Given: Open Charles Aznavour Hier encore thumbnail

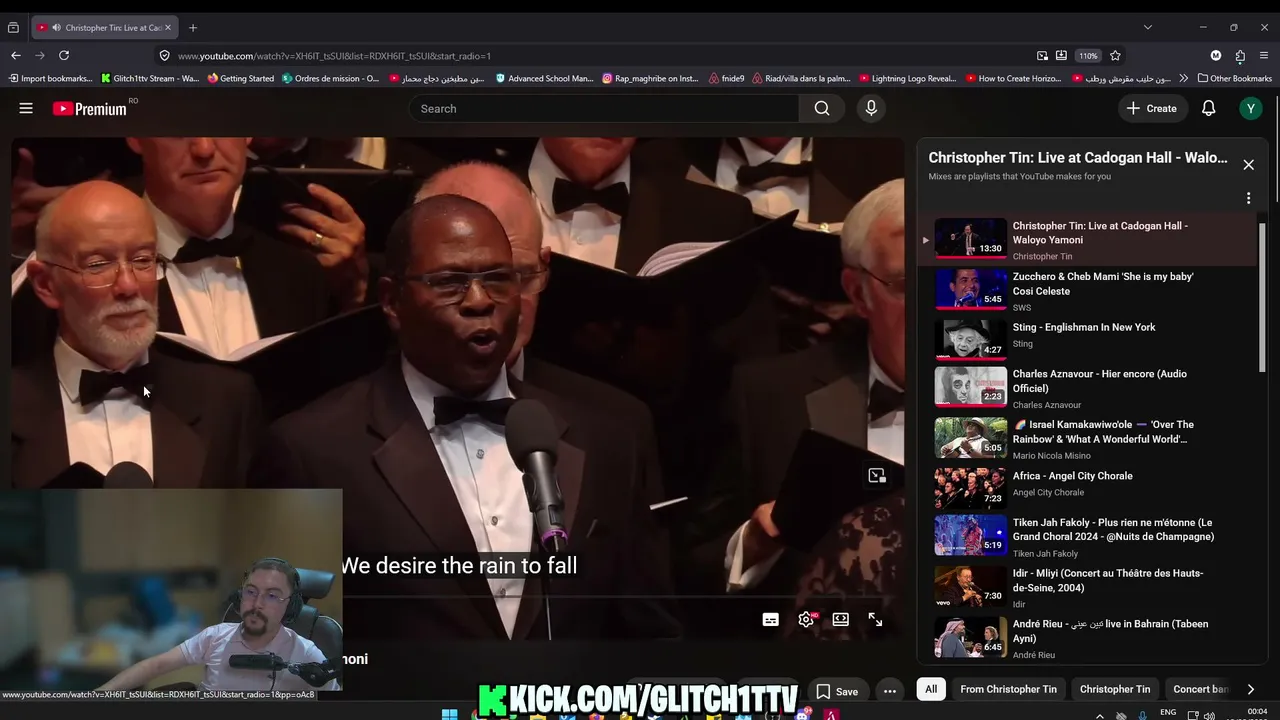Looking at the screenshot, I should 971,387.
